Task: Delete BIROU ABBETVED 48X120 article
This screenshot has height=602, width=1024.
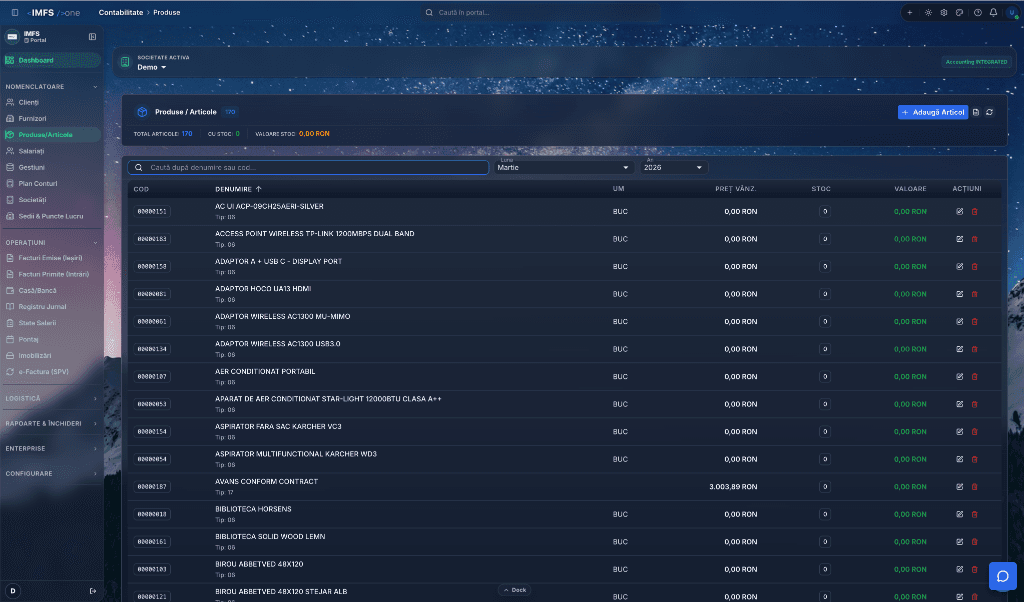Action: 974,569
